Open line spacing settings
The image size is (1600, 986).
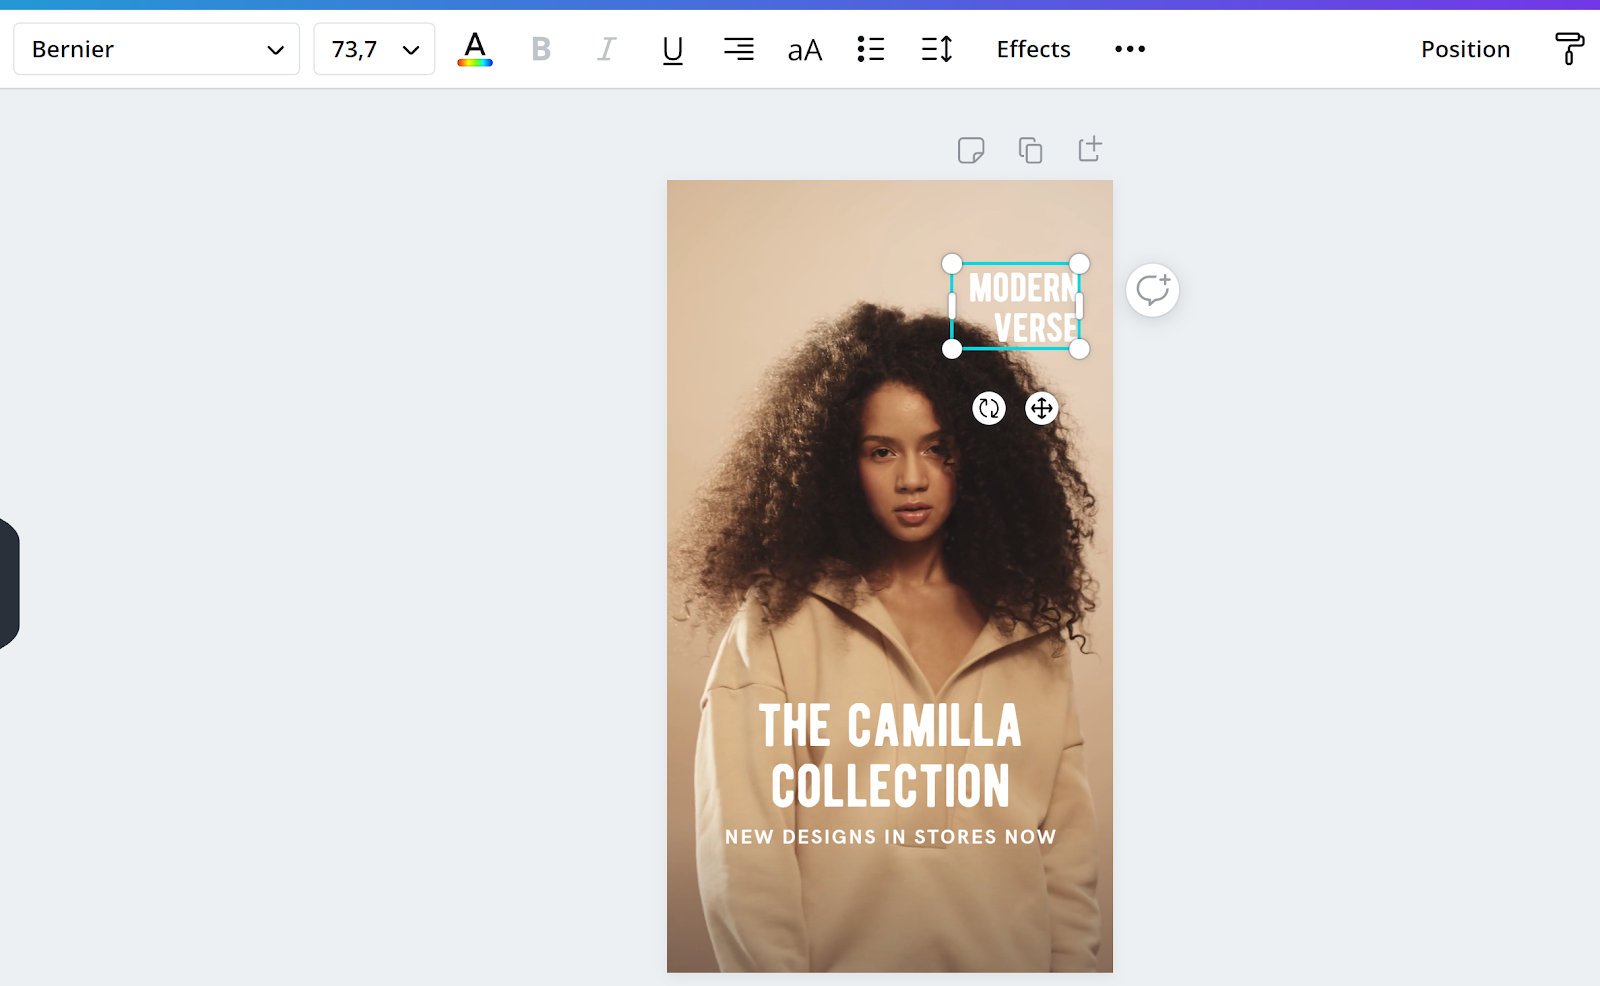pyautogui.click(x=937, y=49)
